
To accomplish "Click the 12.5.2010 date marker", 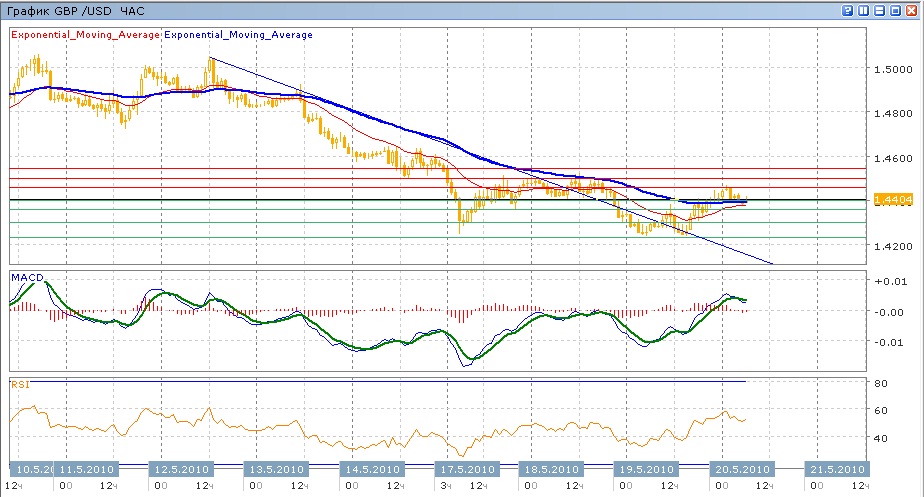I will point(180,468).
